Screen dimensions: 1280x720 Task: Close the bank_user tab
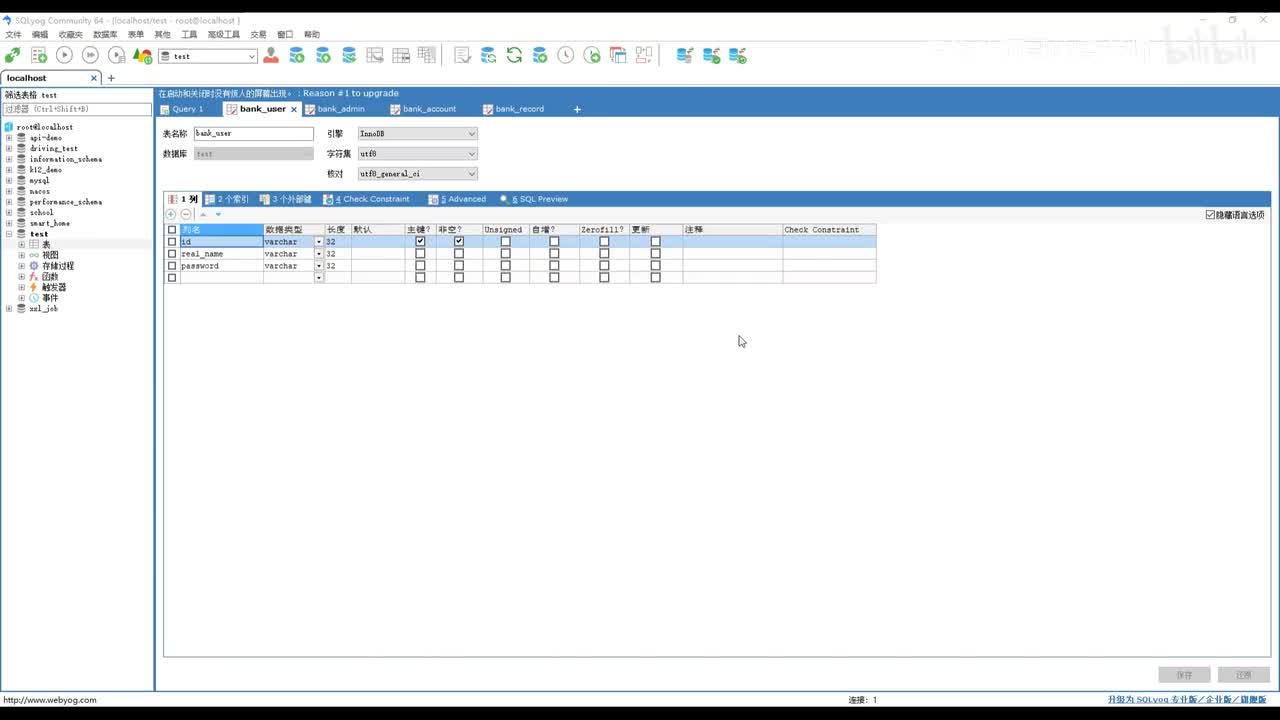[x=294, y=109]
